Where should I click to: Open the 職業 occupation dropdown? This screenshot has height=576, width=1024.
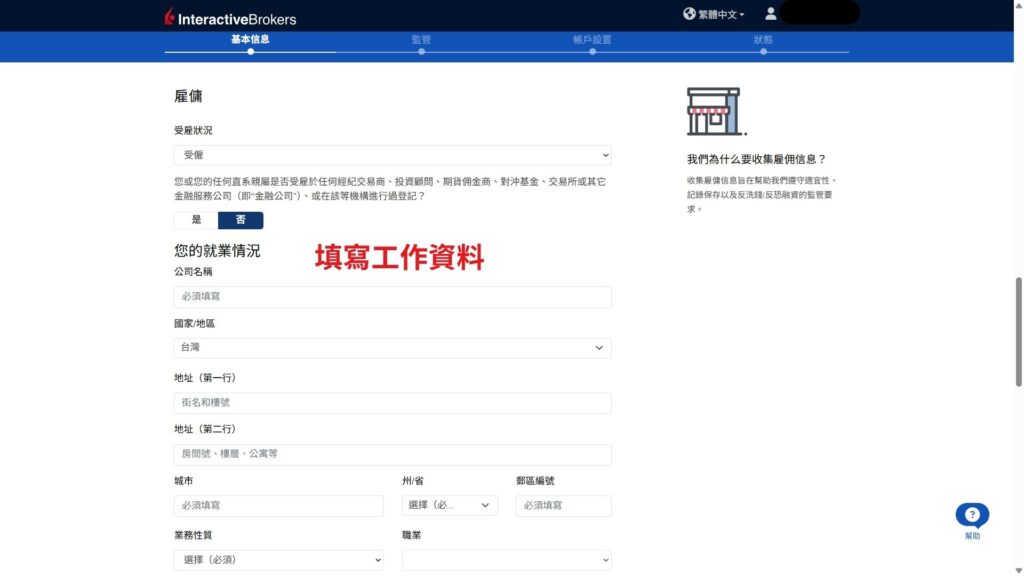pos(506,560)
